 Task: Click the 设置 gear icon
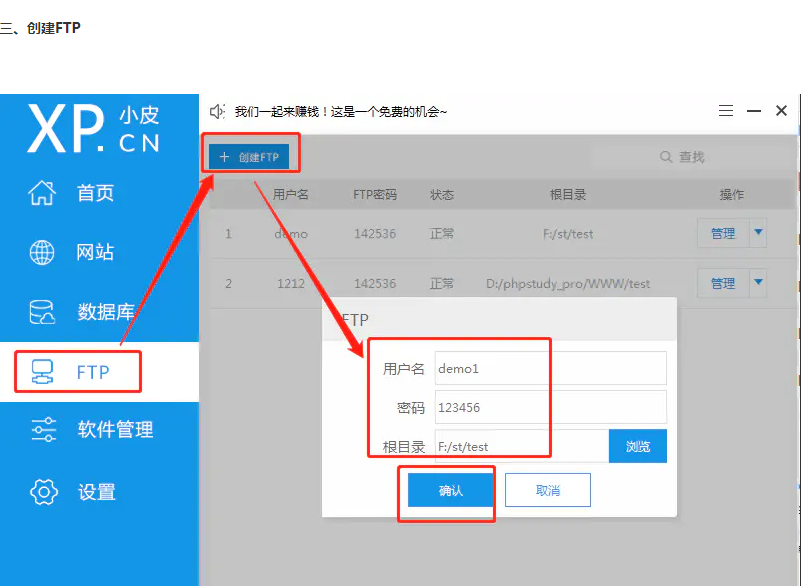43,492
